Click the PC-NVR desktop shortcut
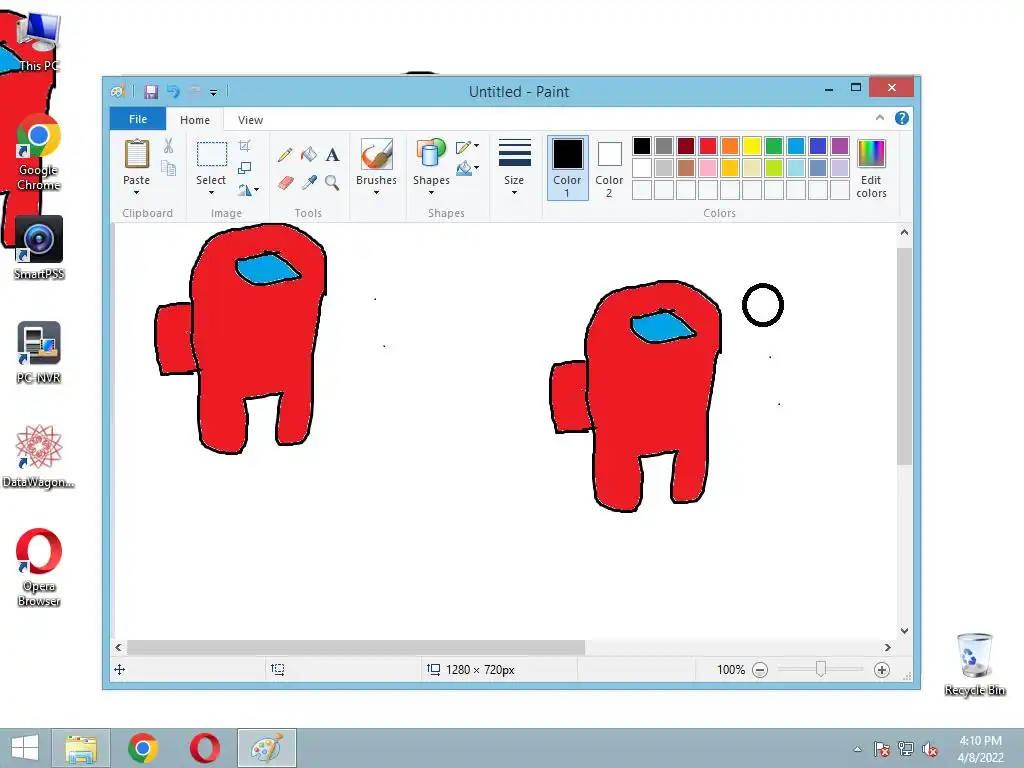Screen dimensions: 1024x768 click(39, 353)
